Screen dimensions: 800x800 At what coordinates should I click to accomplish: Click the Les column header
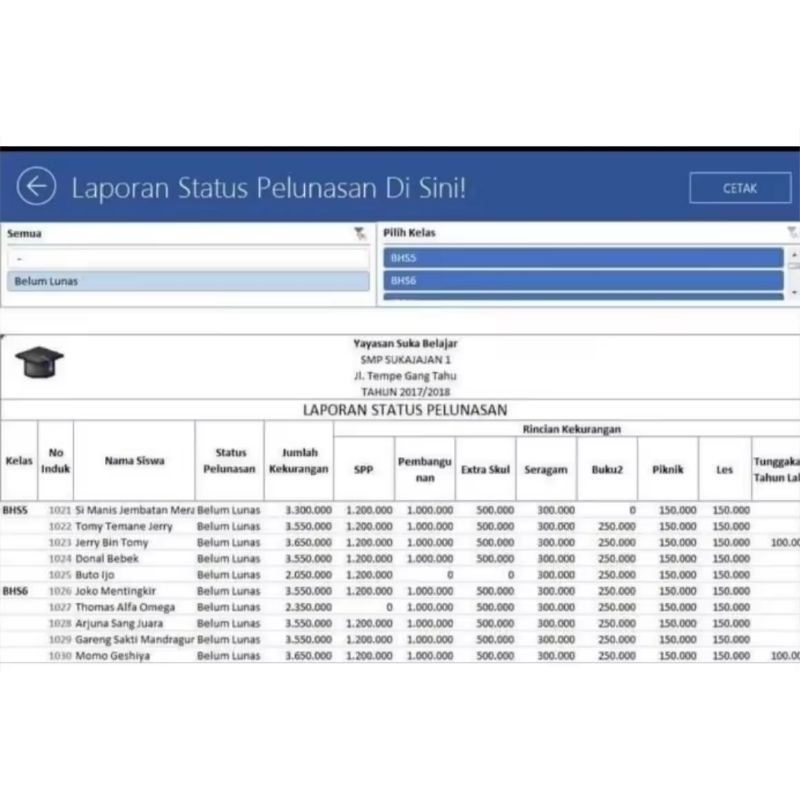724,469
